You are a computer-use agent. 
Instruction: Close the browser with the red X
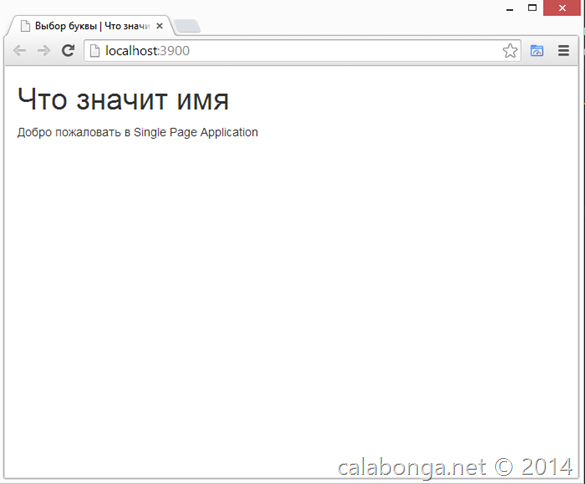click(x=562, y=8)
